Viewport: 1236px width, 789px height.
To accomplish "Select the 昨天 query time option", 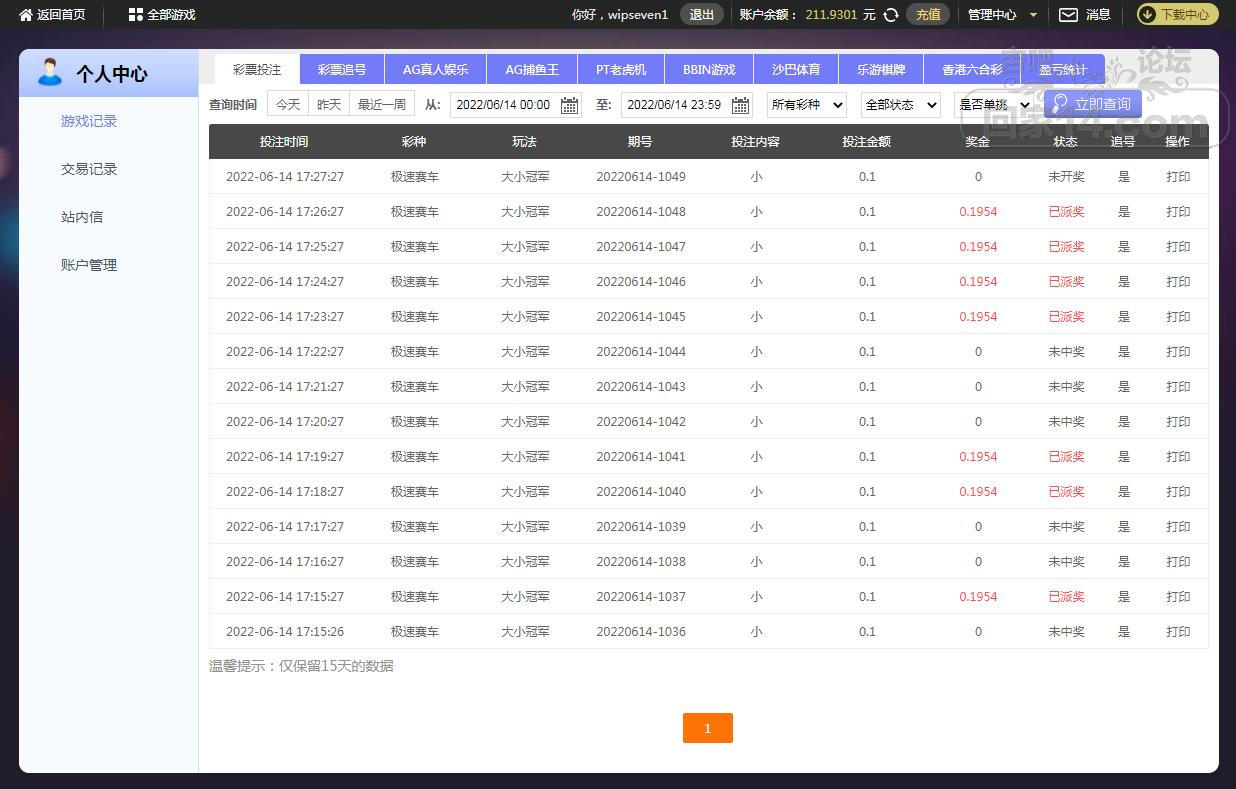I will pyautogui.click(x=329, y=104).
